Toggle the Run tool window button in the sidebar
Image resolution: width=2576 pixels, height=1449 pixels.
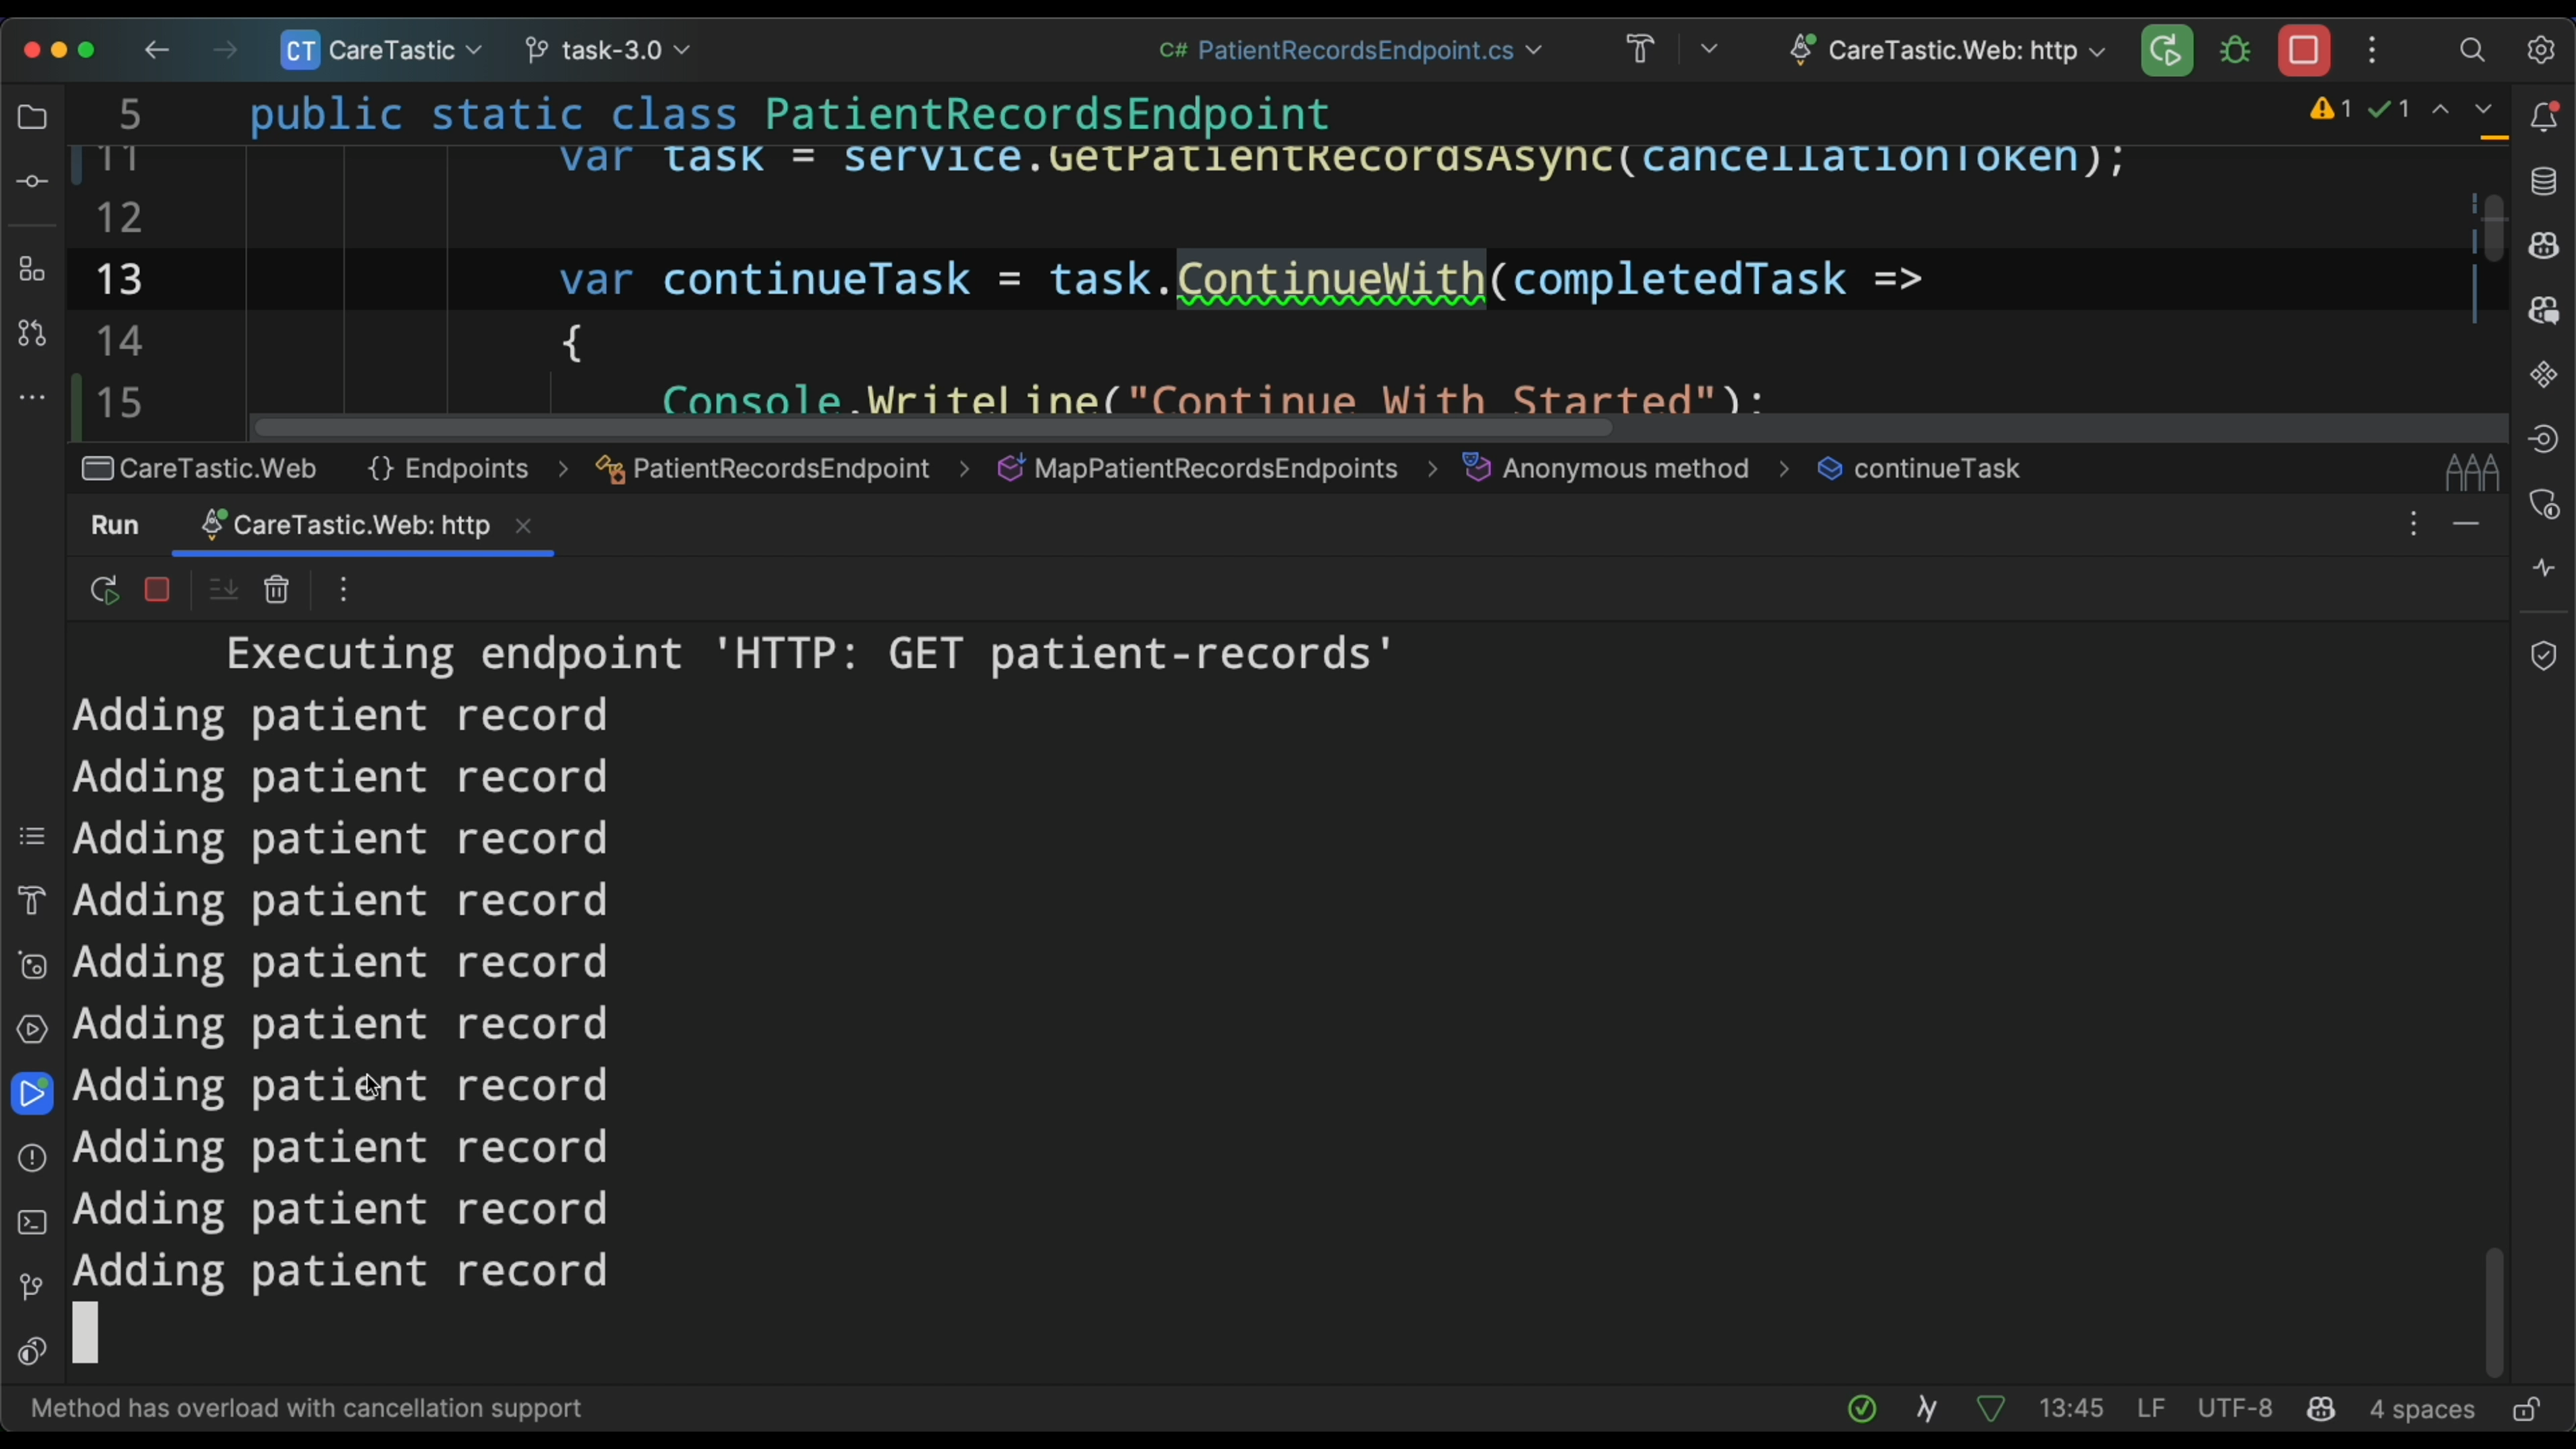(x=32, y=1093)
